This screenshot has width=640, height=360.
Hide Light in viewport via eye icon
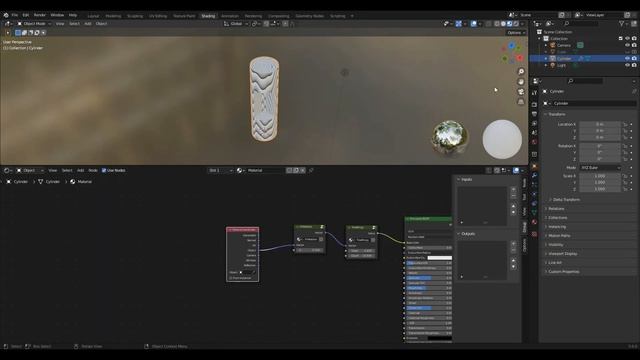click(x=627, y=65)
